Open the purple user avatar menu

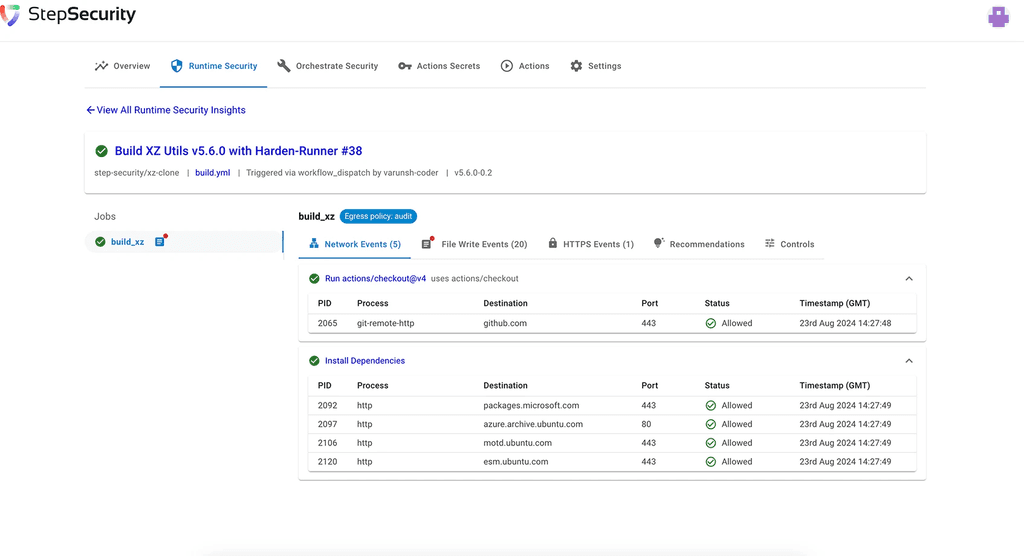(x=998, y=17)
